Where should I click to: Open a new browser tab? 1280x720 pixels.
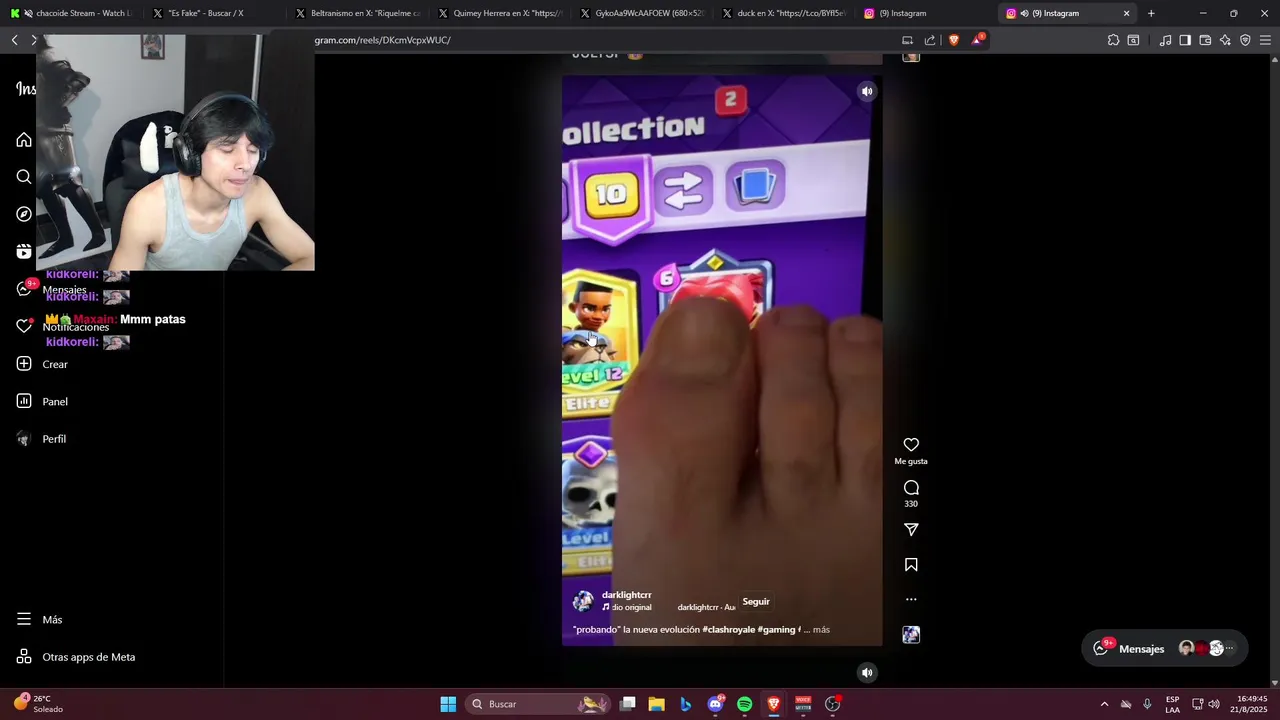[x=1151, y=13]
